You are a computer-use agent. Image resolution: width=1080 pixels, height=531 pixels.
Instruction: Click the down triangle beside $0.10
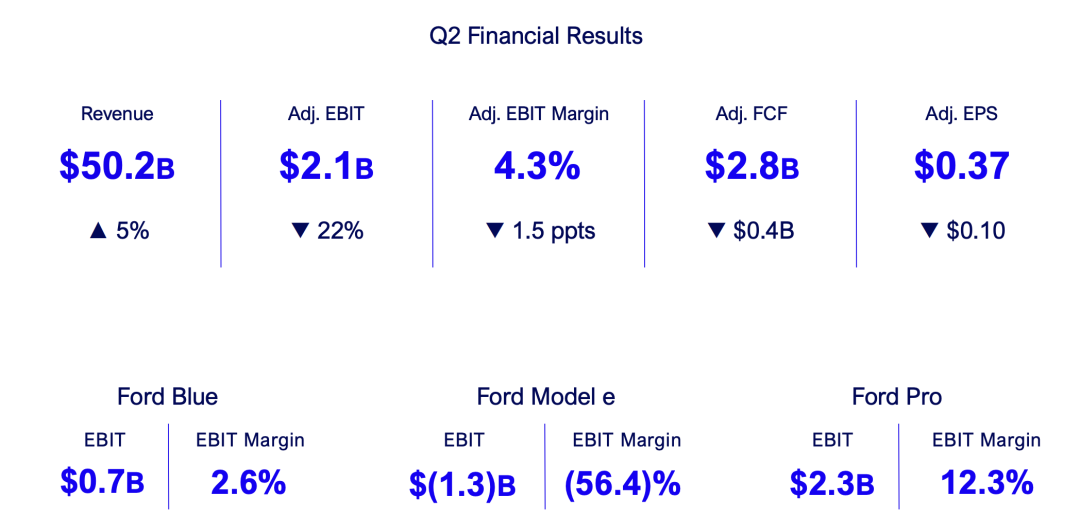[927, 231]
